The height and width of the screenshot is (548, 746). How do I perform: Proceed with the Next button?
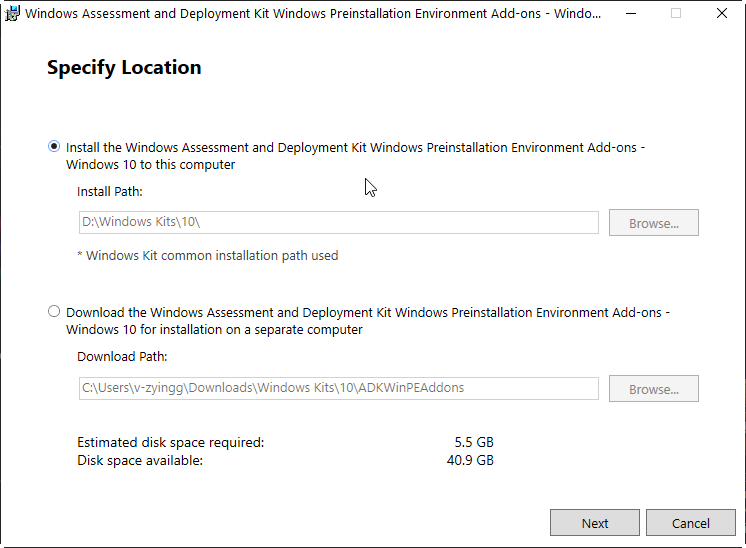click(595, 523)
